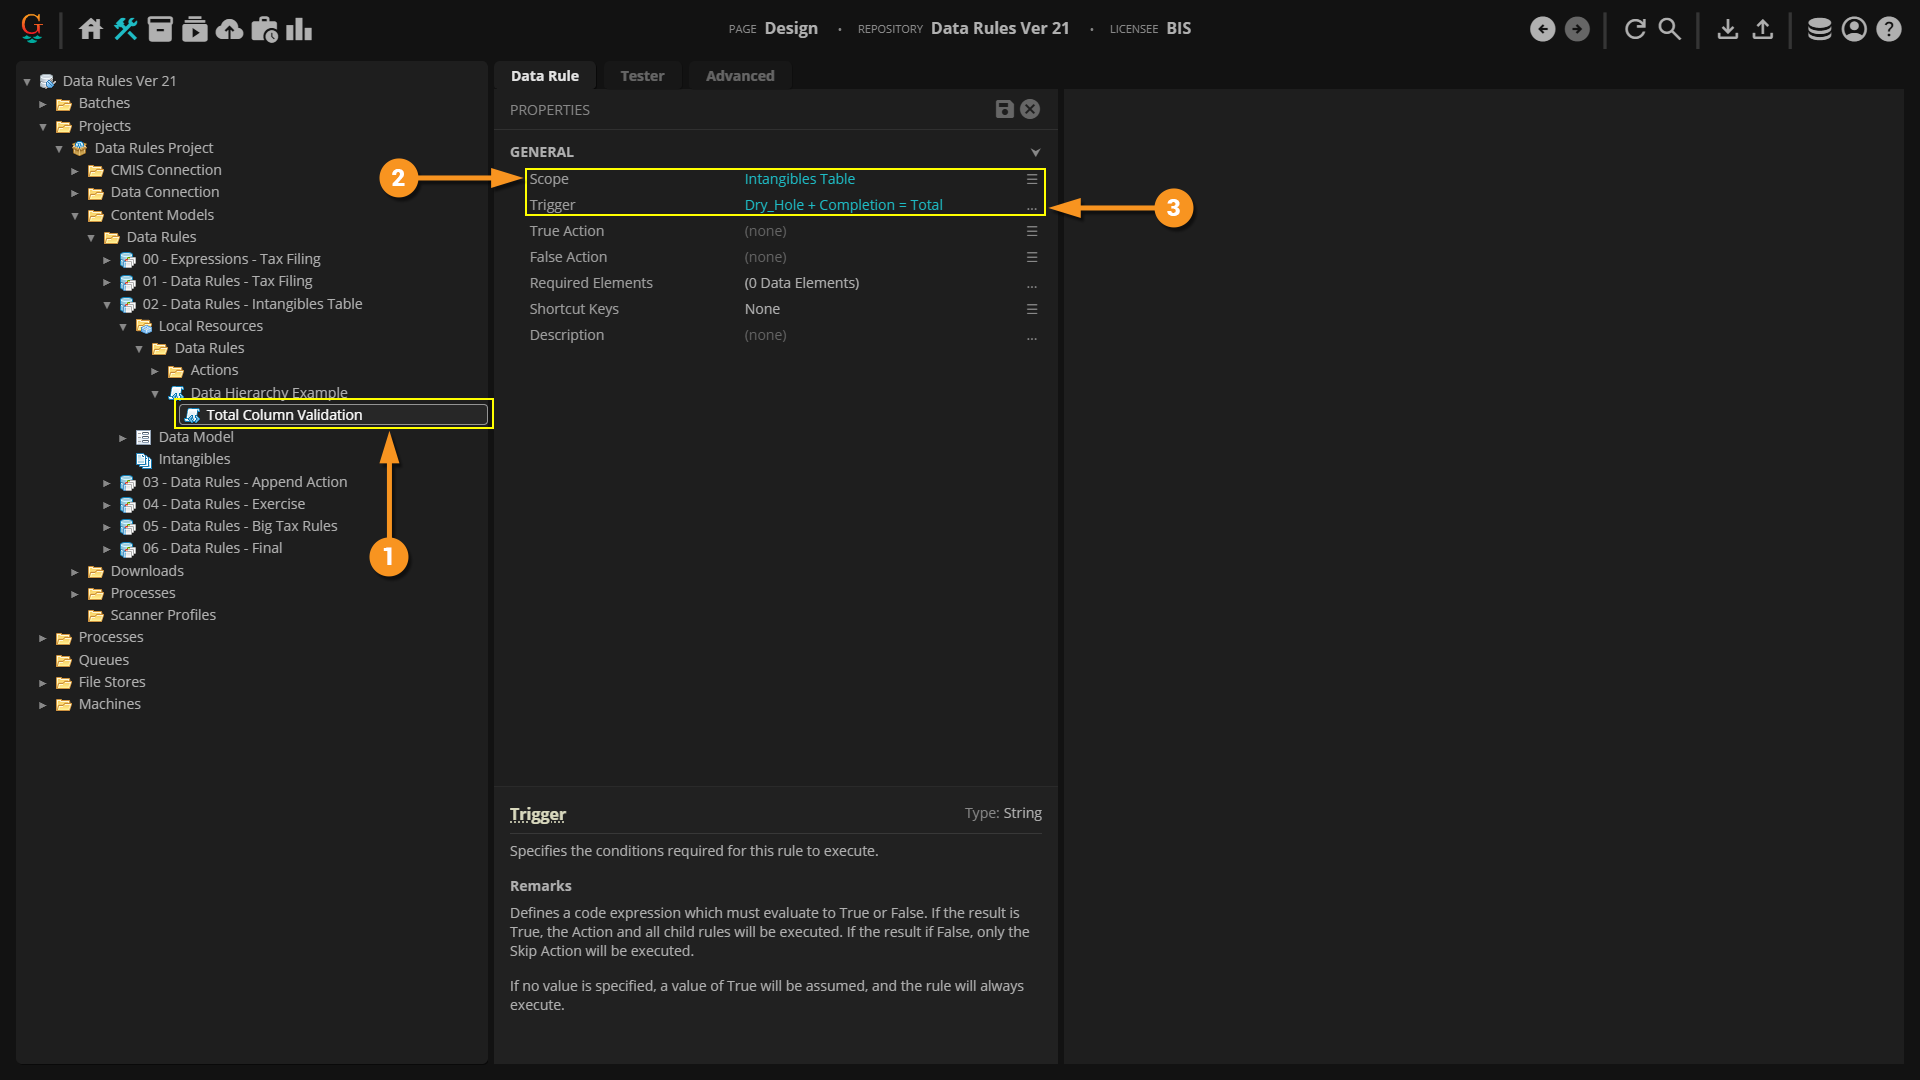Image resolution: width=1920 pixels, height=1080 pixels.
Task: Open the Batches archive box icon
Action: click(160, 29)
